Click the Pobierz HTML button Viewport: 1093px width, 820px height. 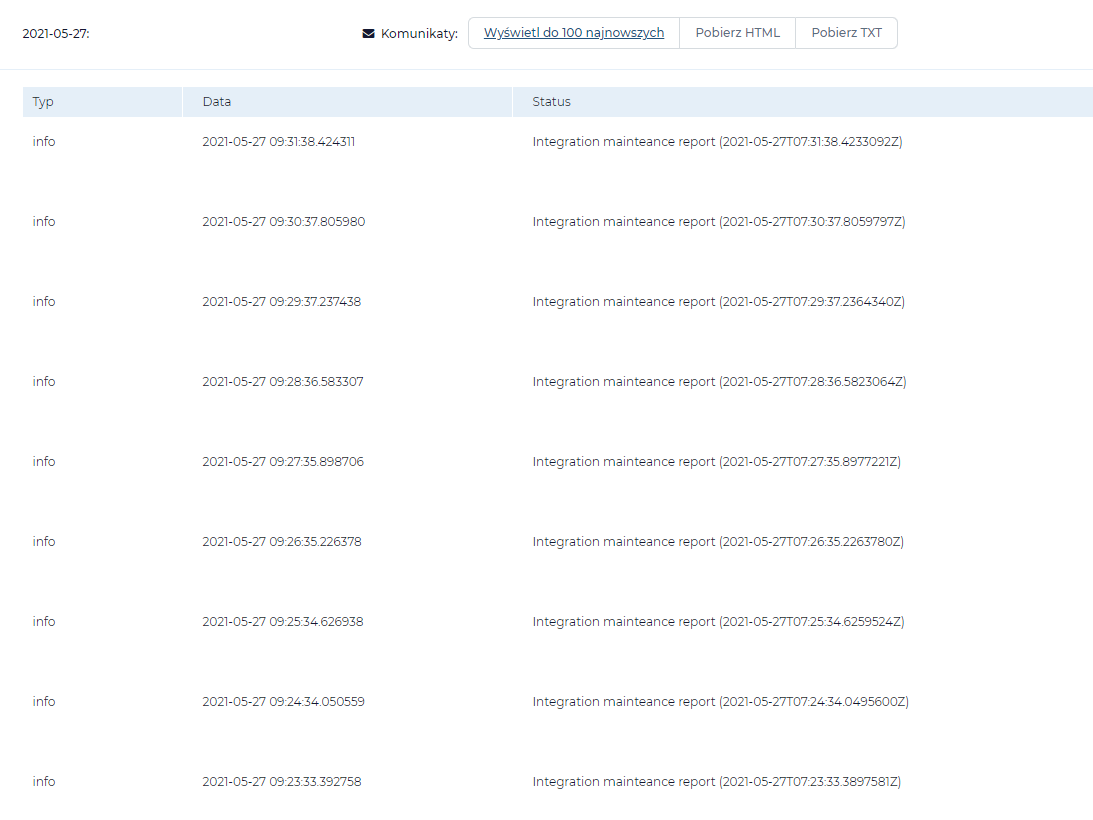[737, 33]
